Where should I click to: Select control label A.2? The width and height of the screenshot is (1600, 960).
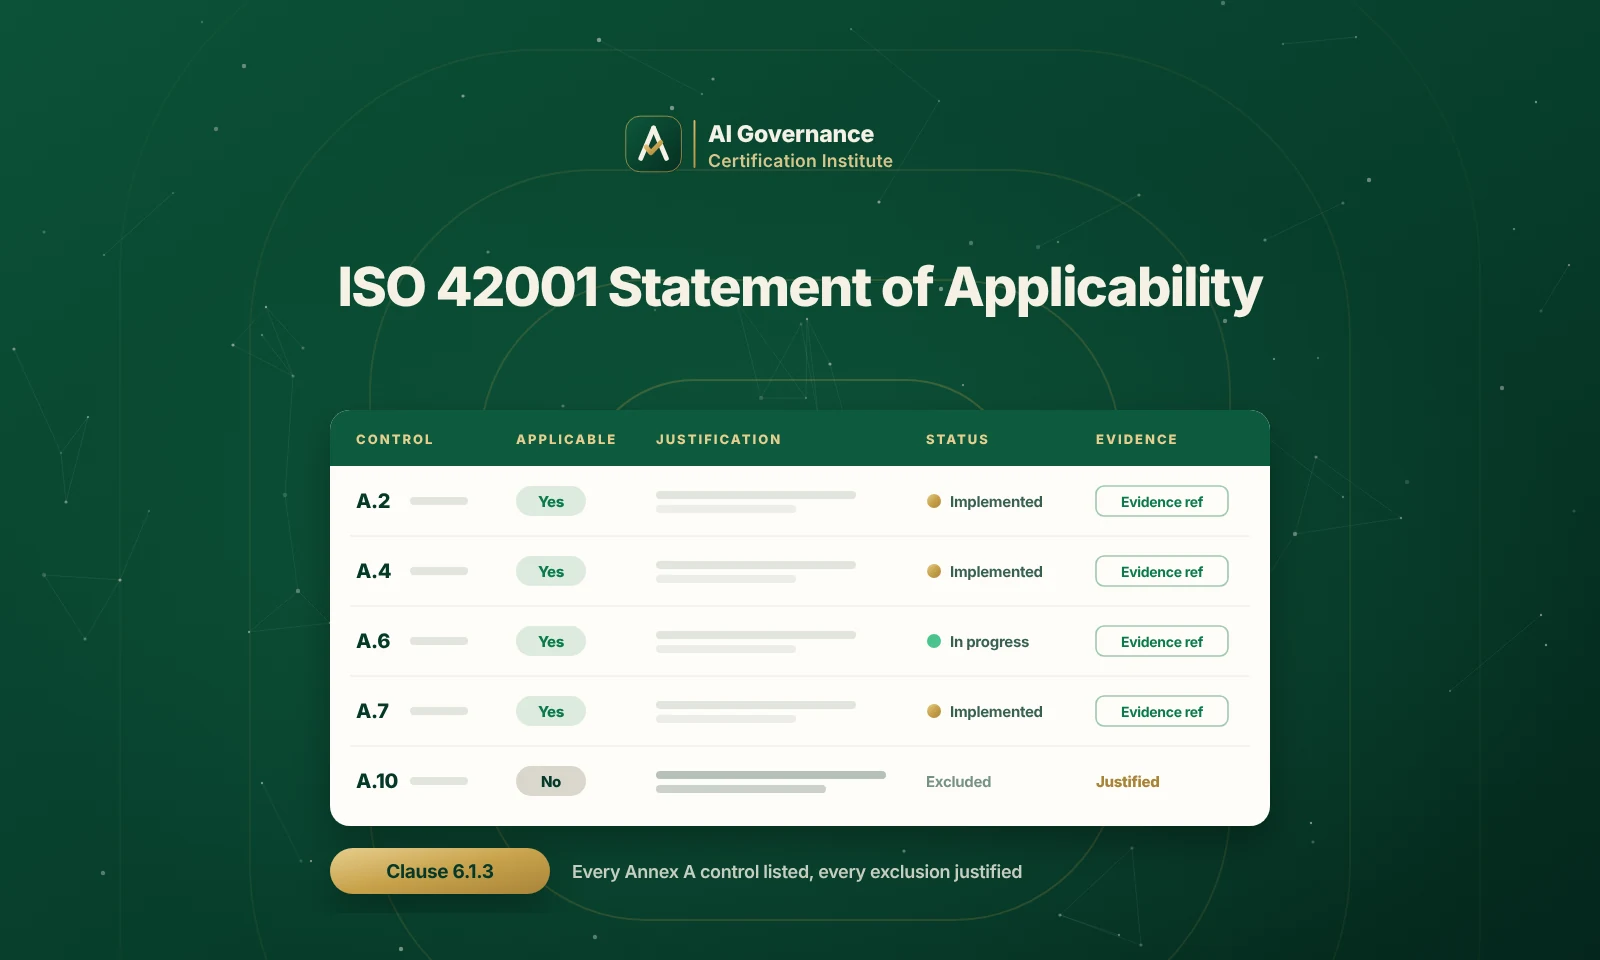coord(373,501)
